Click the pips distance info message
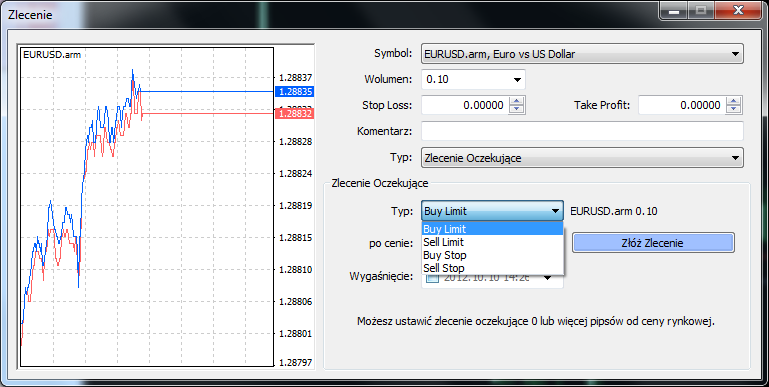 (x=536, y=322)
